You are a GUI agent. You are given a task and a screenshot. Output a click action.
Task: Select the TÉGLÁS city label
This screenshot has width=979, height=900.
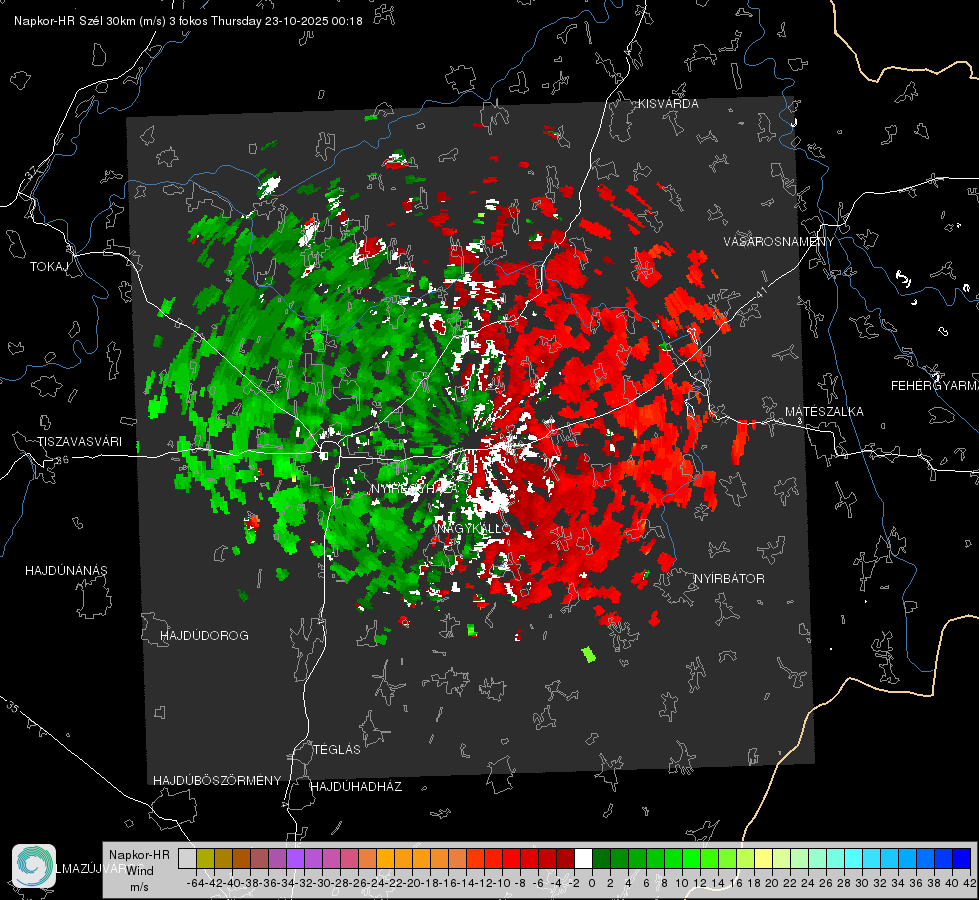pos(337,749)
